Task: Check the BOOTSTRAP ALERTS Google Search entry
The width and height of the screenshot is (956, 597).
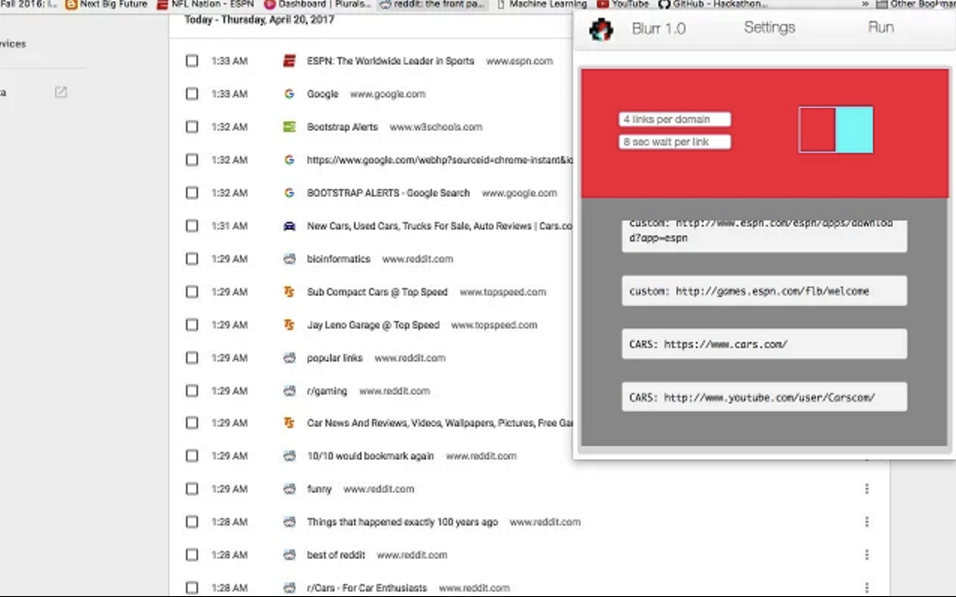Action: (x=191, y=193)
